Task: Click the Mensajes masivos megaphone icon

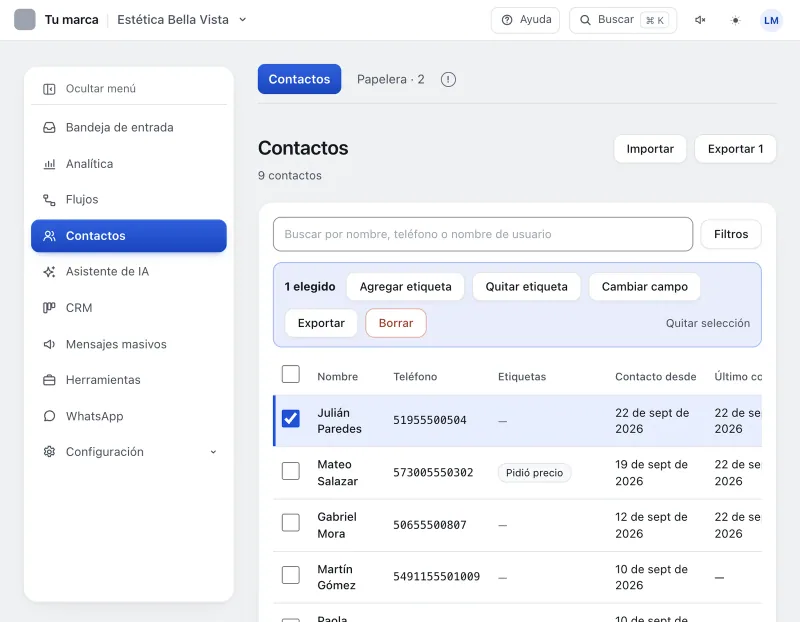Action: (49, 344)
